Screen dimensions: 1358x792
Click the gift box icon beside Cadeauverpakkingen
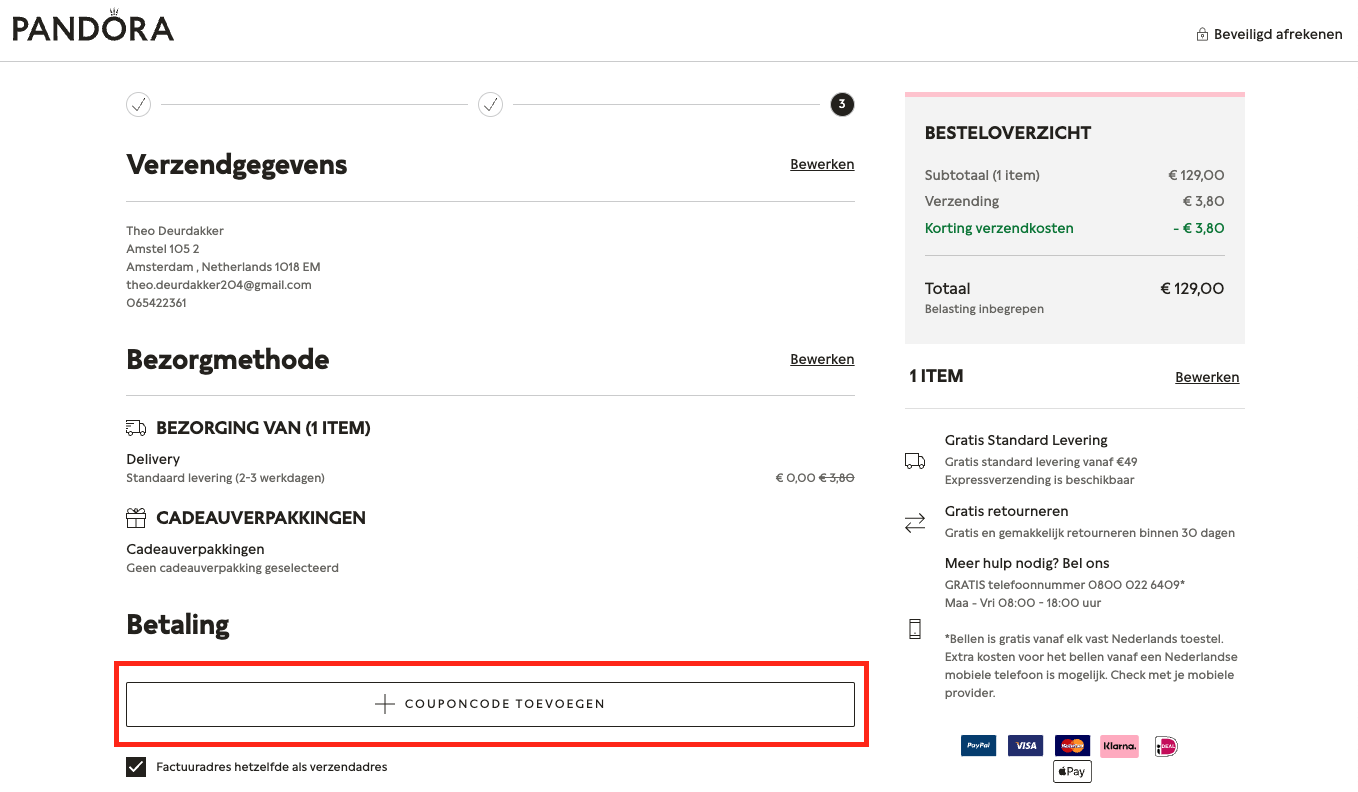tap(136, 518)
